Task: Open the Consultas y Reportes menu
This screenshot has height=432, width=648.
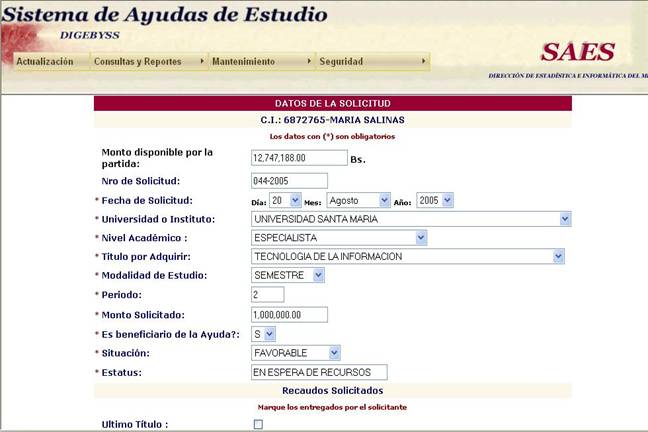Action: (149, 61)
